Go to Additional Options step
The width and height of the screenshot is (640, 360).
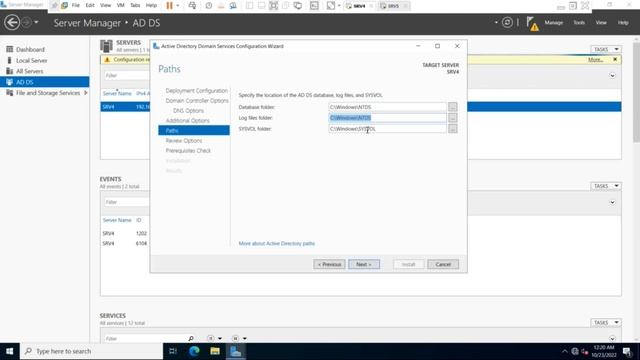tap(187, 120)
